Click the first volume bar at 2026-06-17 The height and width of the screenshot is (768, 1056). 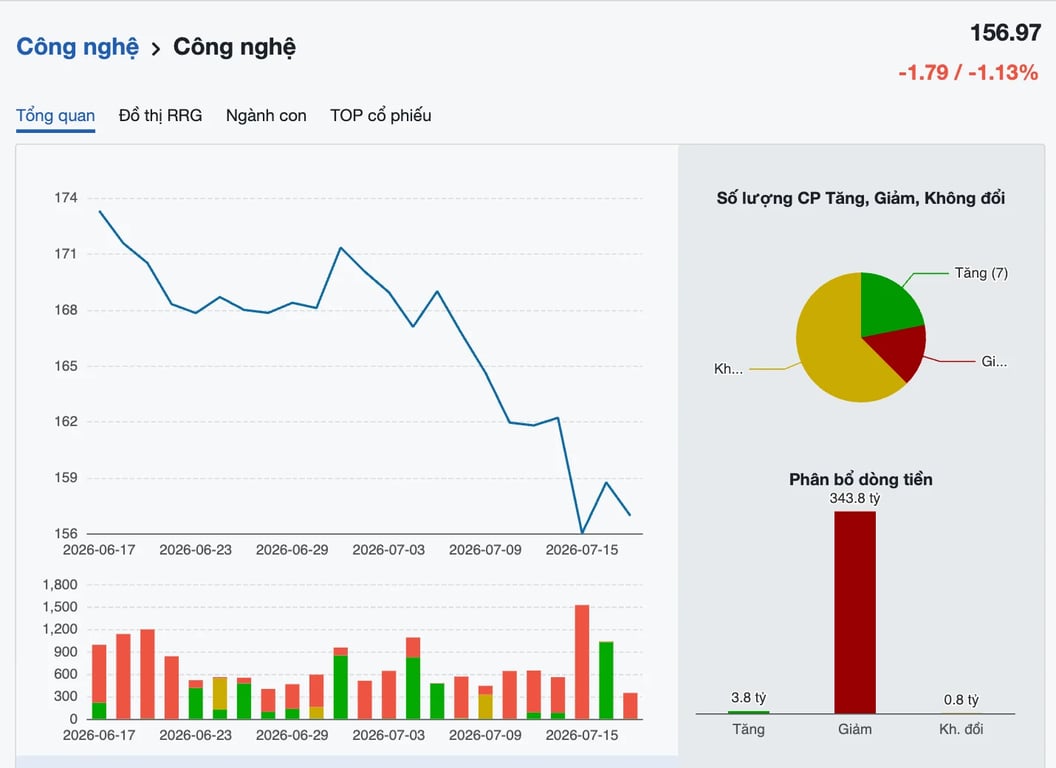(x=99, y=682)
